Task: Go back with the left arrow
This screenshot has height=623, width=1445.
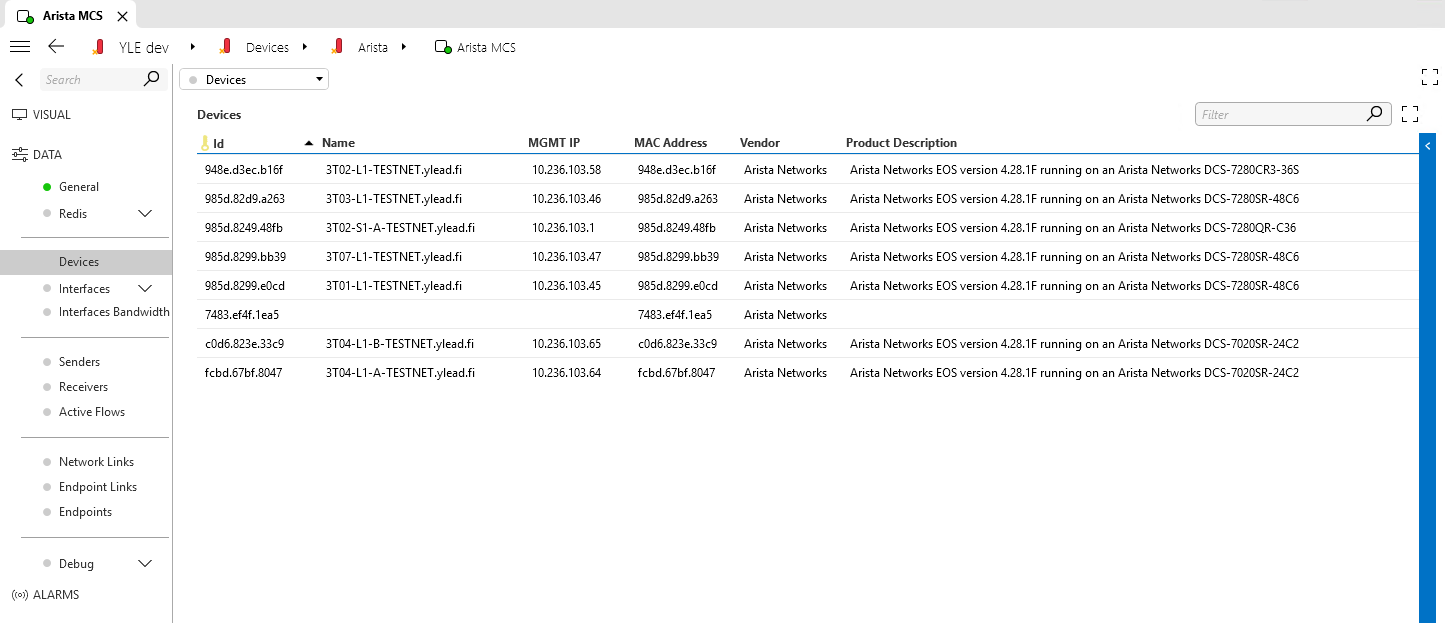Action: tap(56, 47)
